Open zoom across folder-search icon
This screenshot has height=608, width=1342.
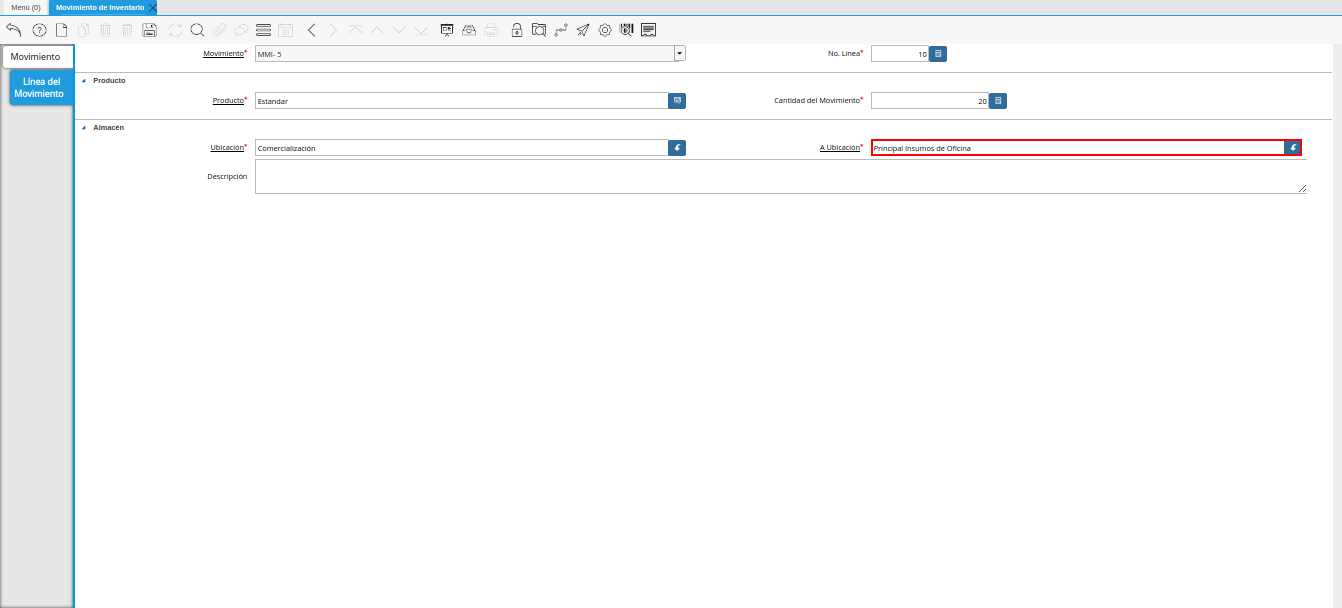[x=539, y=30]
